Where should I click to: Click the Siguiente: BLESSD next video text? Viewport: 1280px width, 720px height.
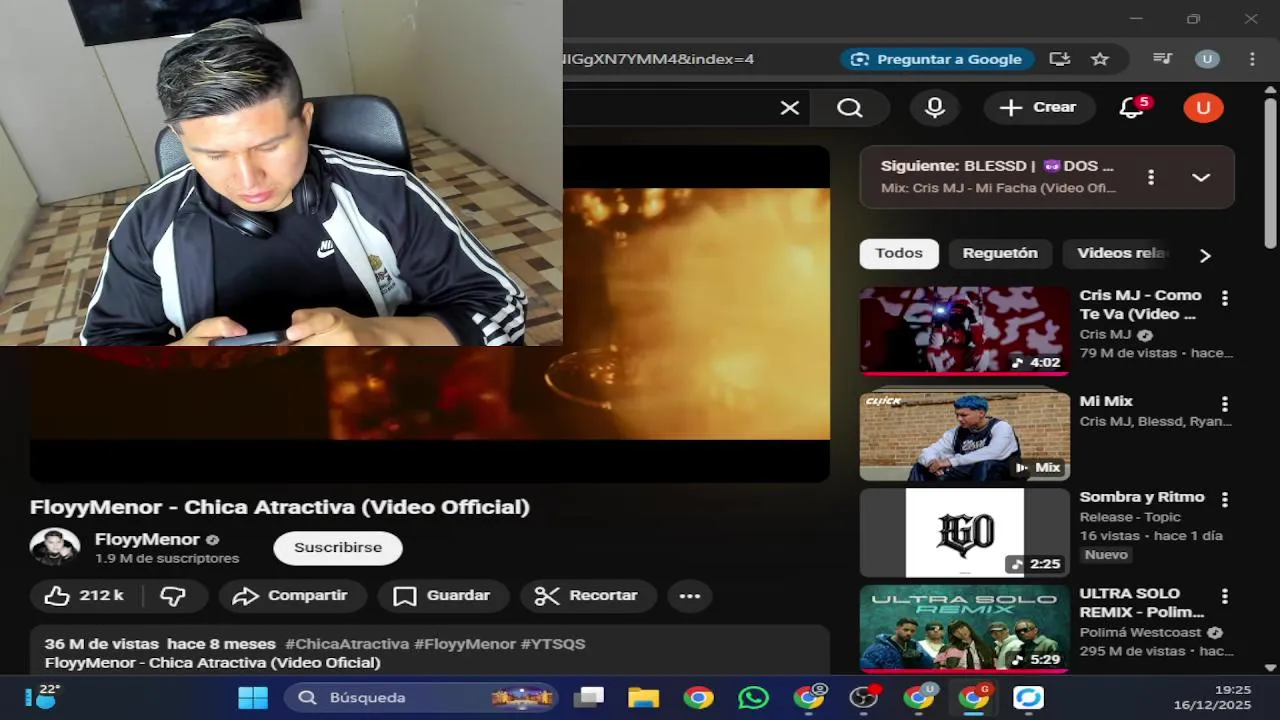(x=997, y=166)
